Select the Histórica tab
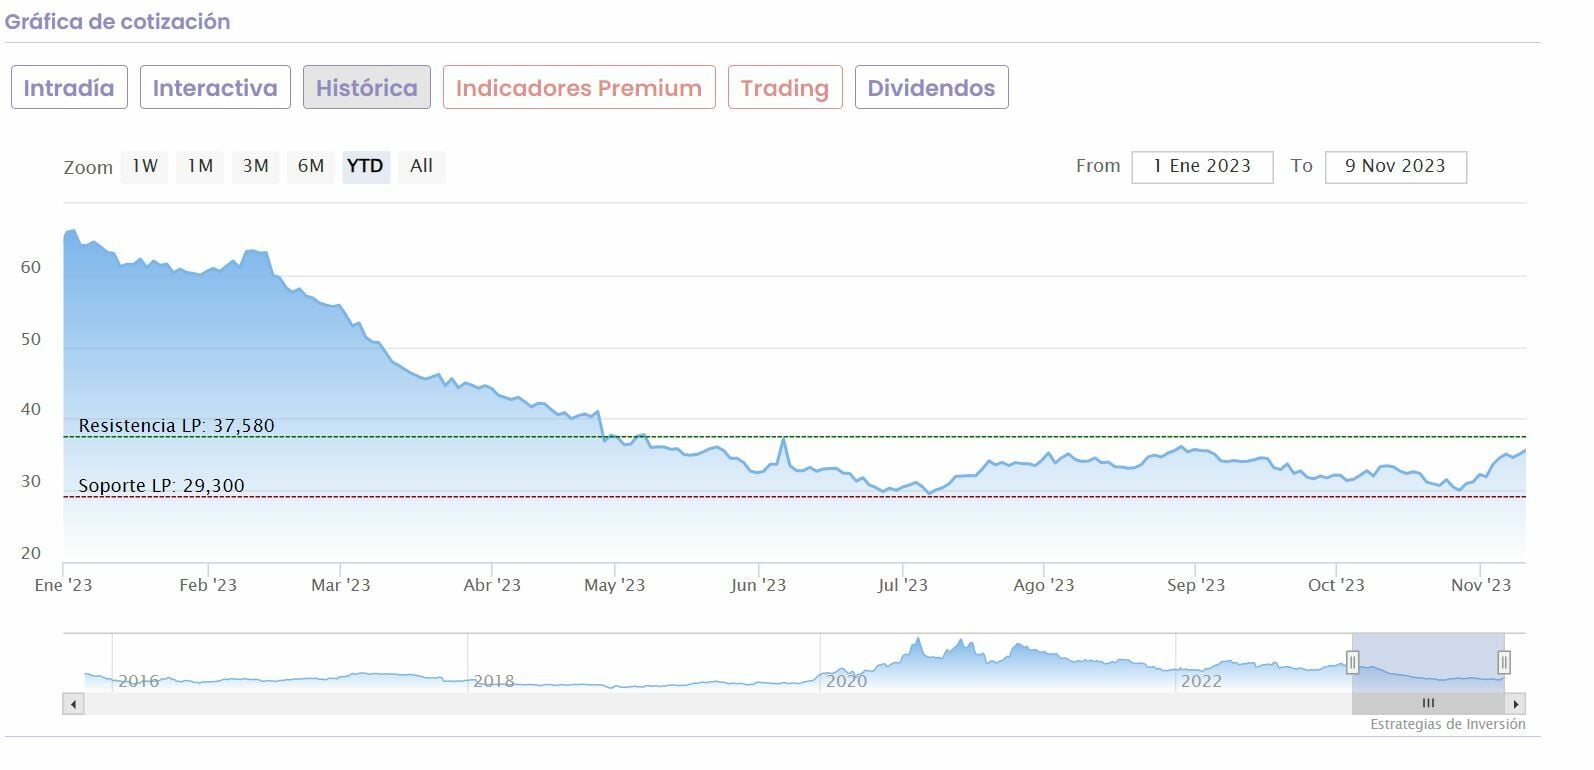 367,88
